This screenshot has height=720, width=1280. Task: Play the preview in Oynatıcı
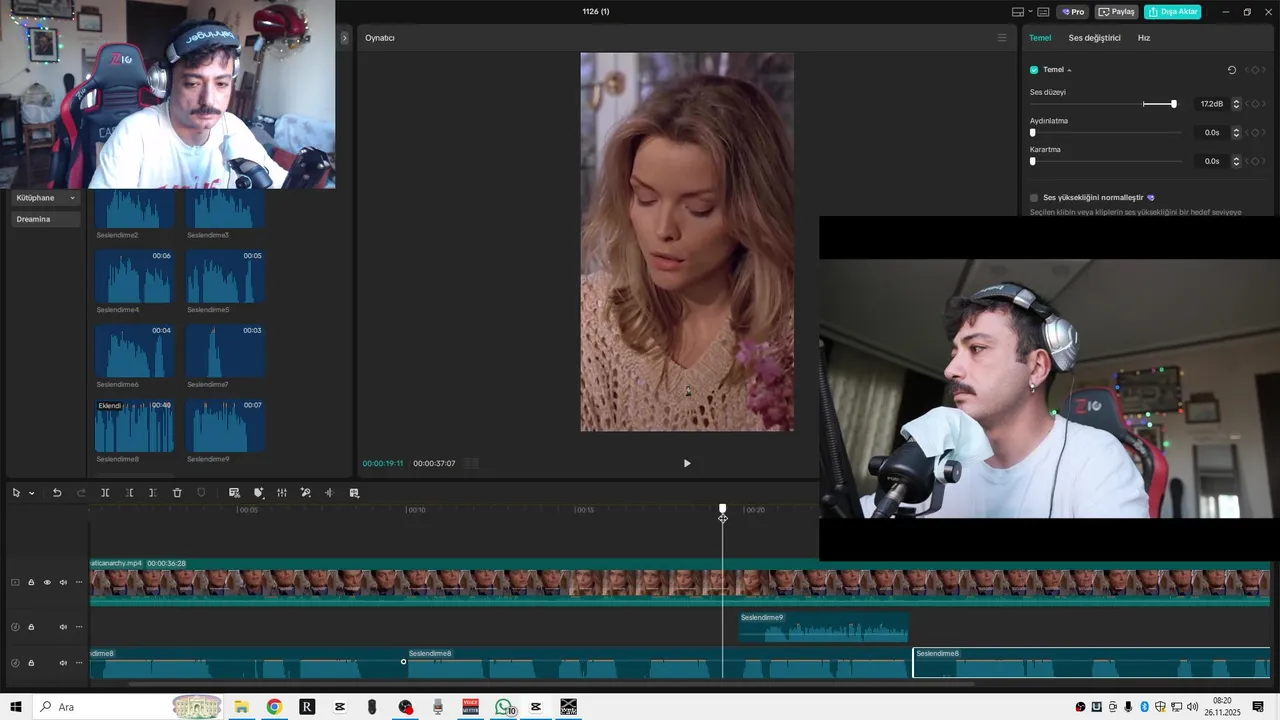687,463
